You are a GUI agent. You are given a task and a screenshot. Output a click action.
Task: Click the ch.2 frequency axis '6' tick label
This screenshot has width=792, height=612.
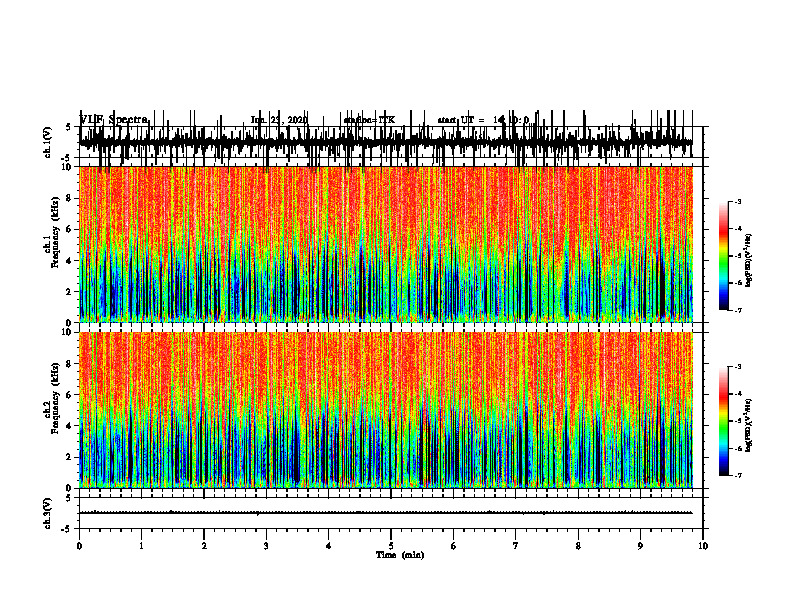[70, 395]
